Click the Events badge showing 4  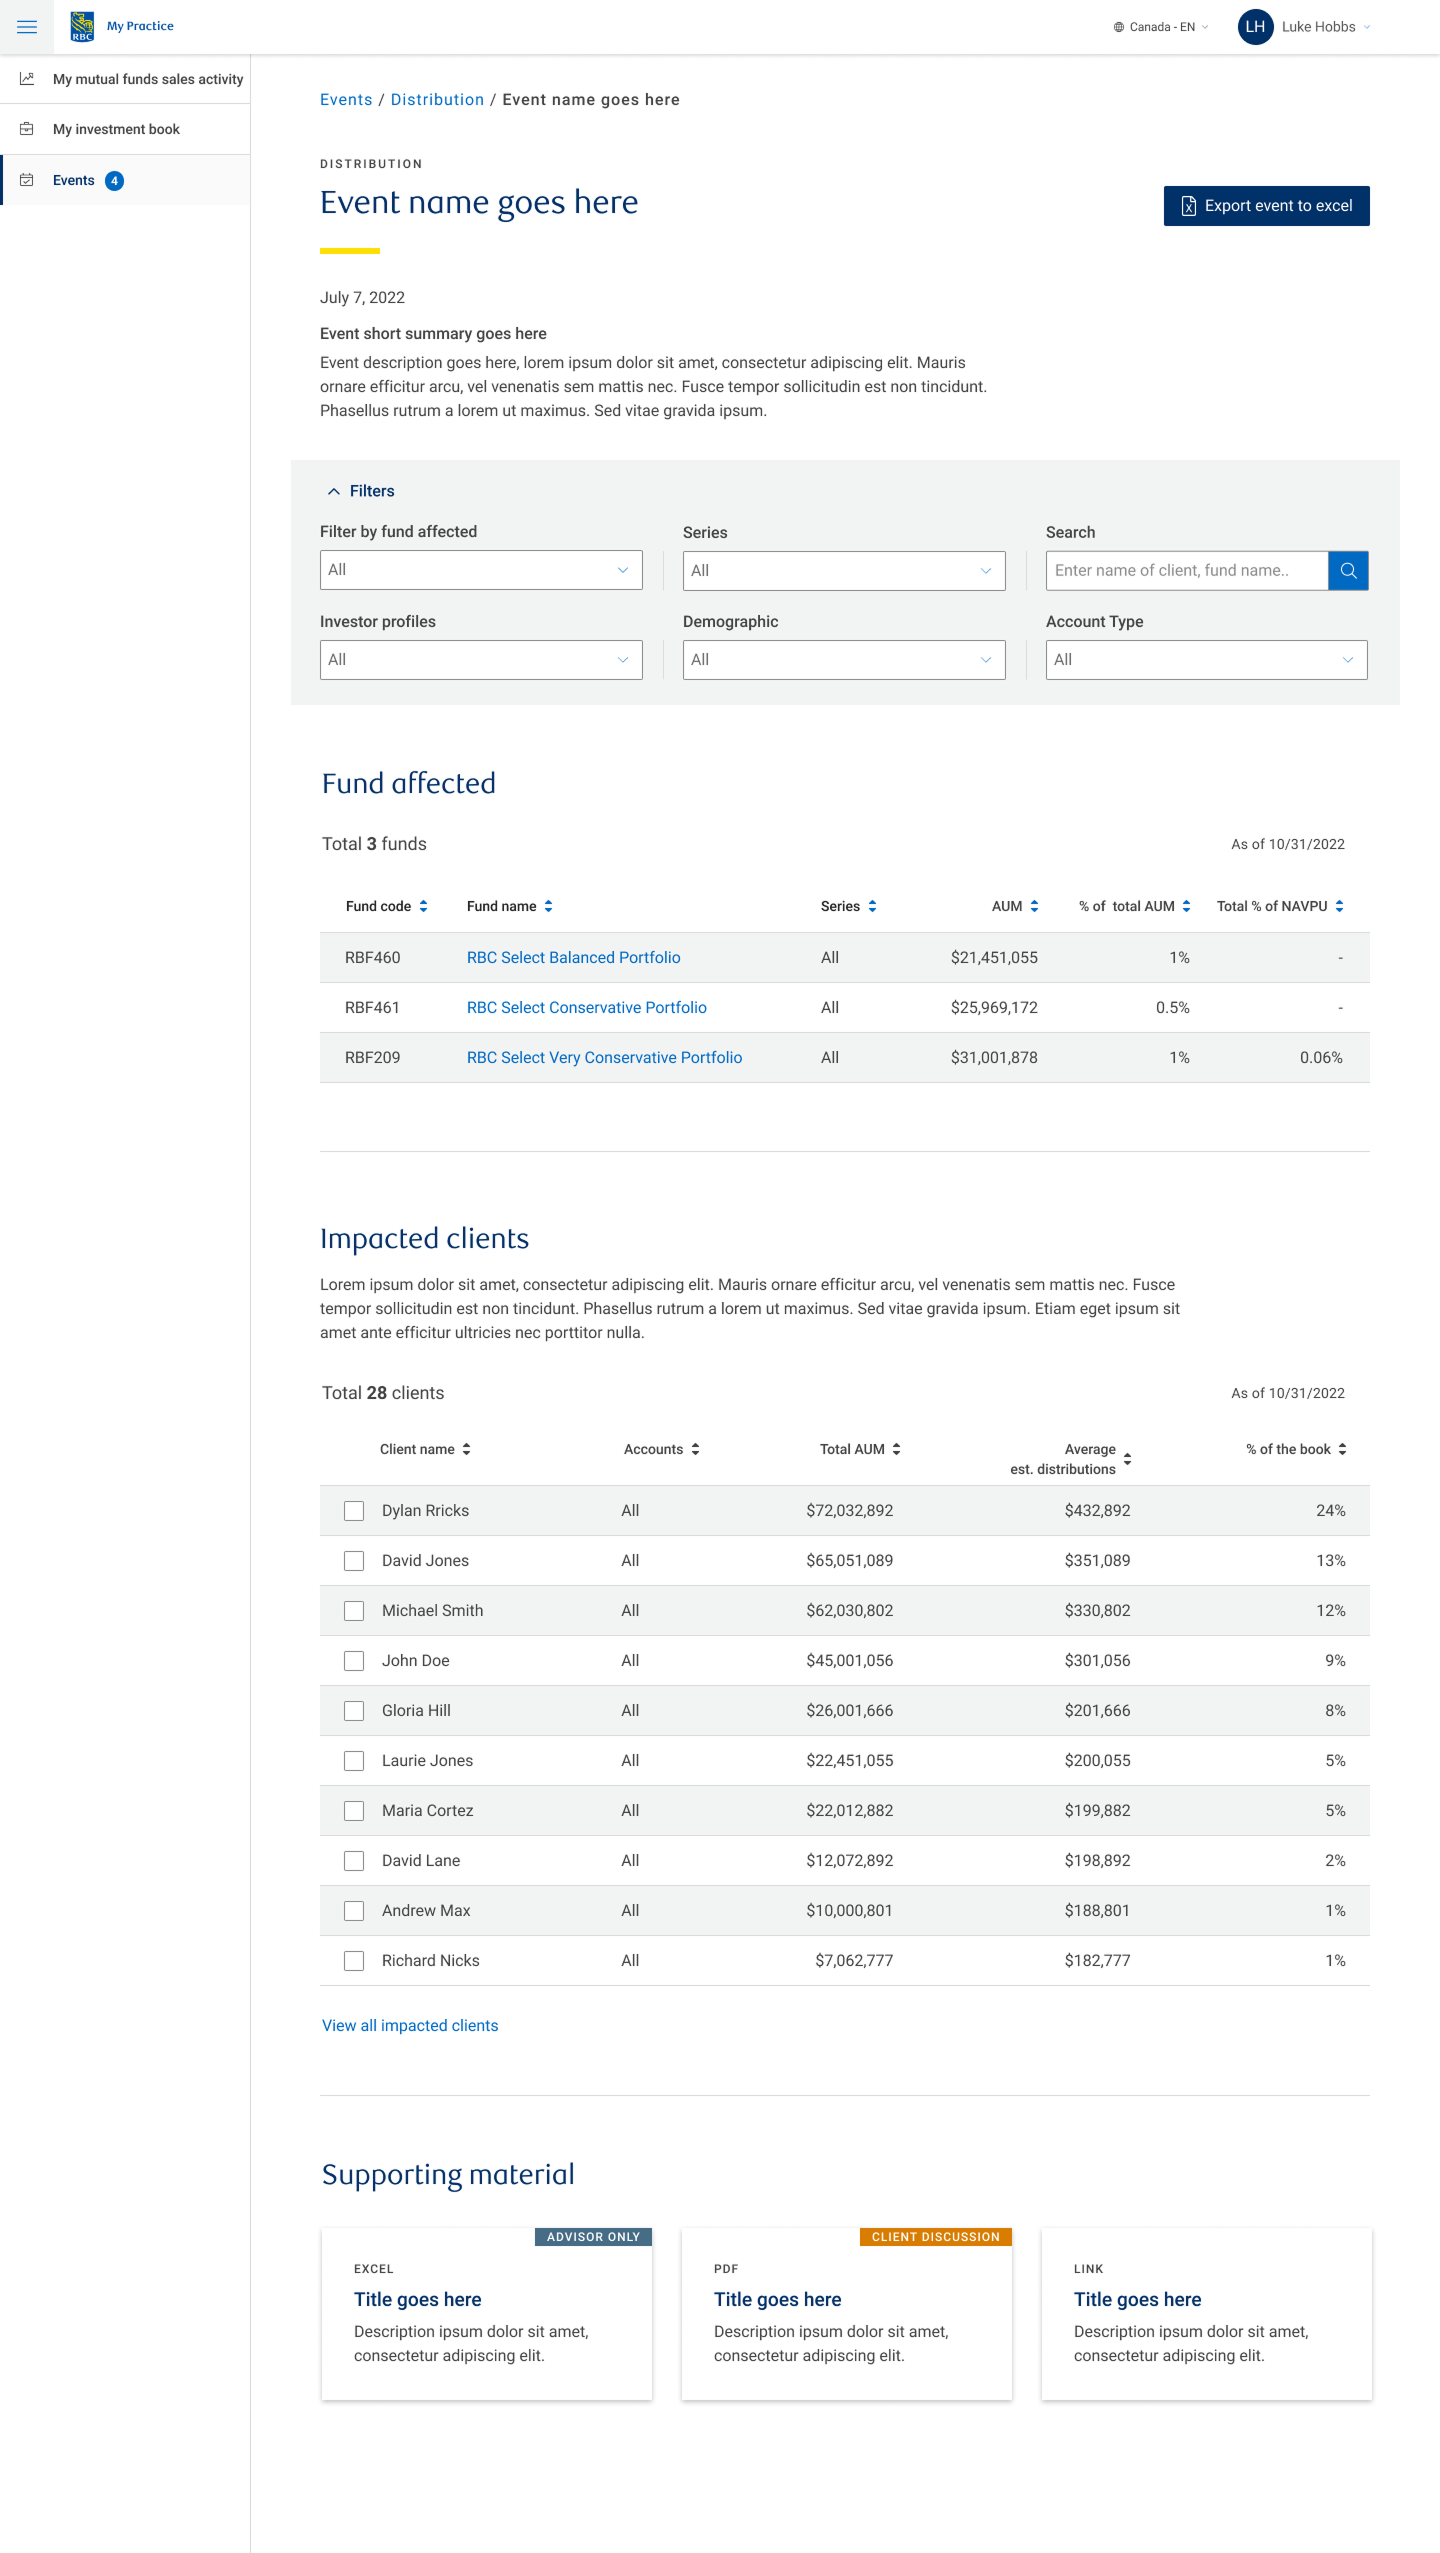click(x=115, y=181)
